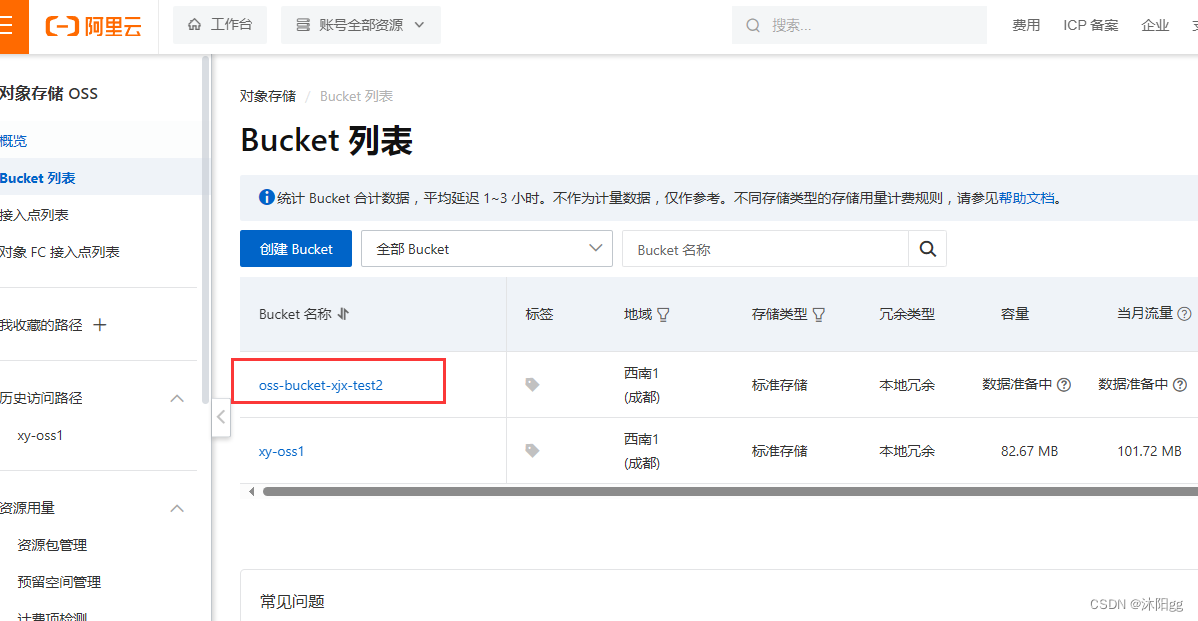This screenshot has width=1198, height=621.
Task: Open the ICP 备案 menu item
Action: [x=1090, y=24]
